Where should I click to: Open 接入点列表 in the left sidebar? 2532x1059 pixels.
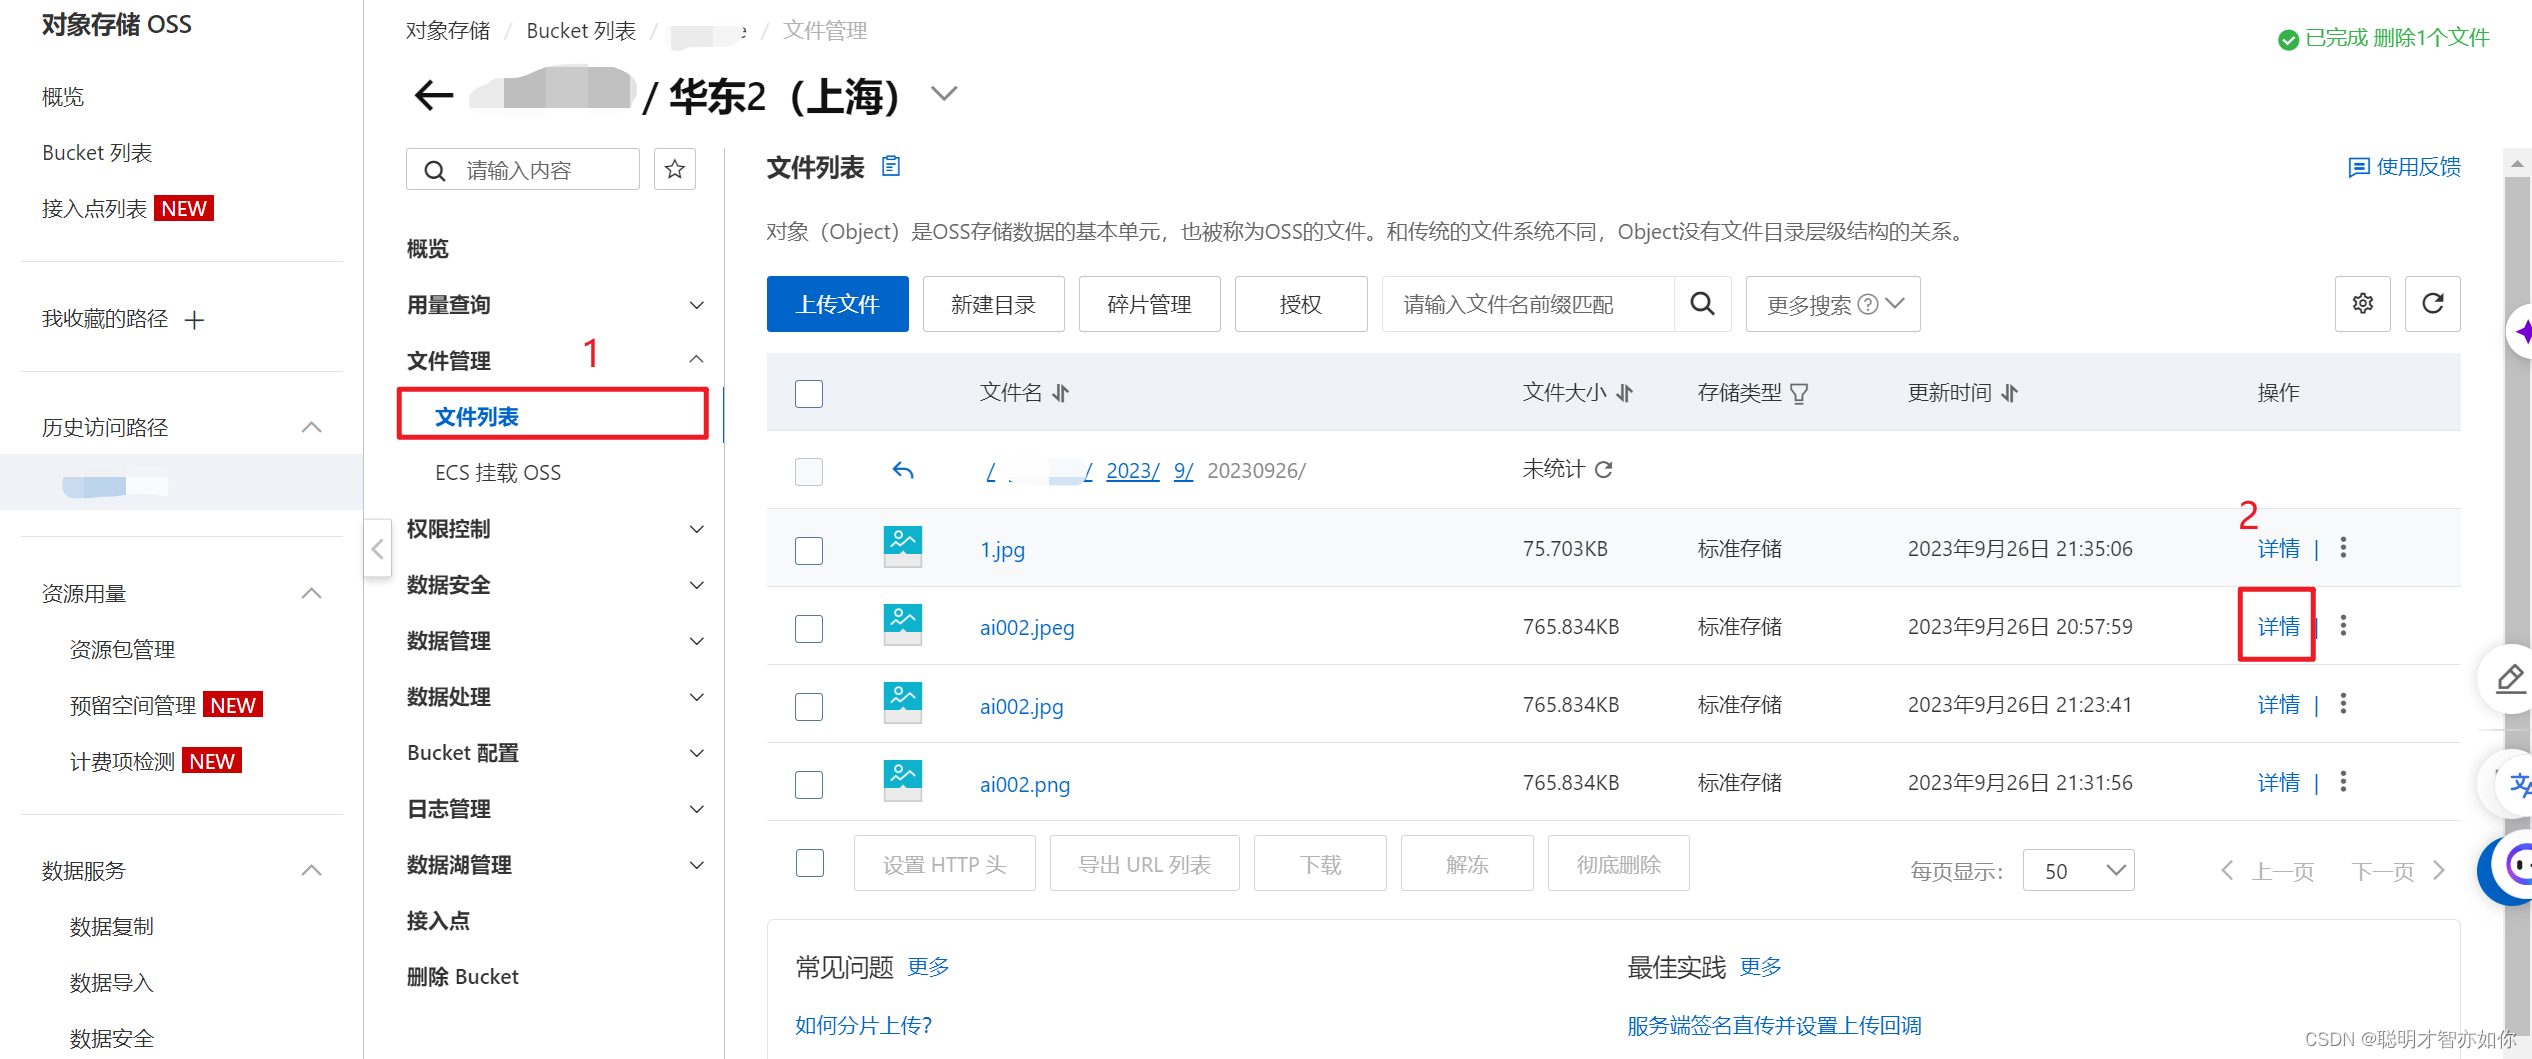coord(94,209)
